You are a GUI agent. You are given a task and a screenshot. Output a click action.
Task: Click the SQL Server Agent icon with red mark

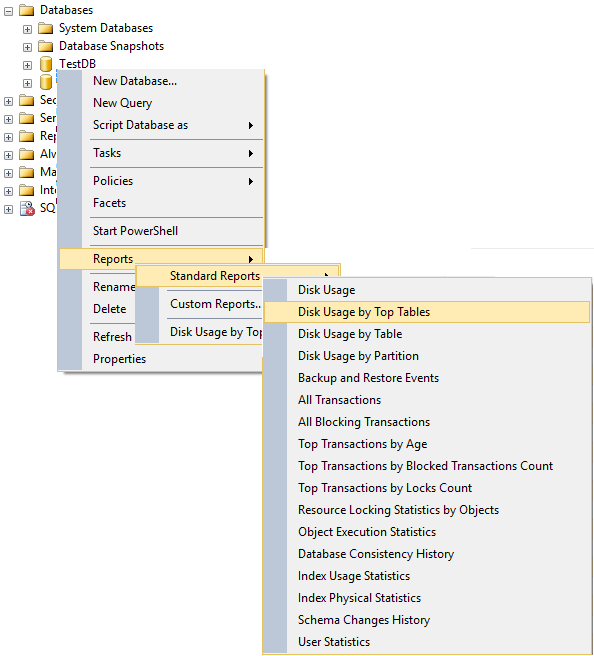coord(27,208)
